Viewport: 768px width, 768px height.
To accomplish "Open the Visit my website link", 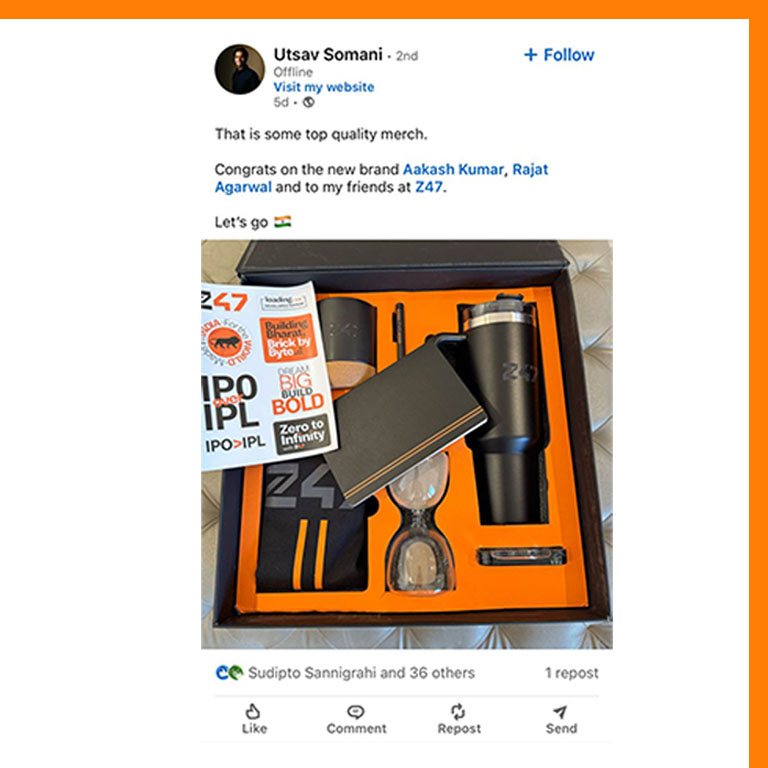I will [324, 87].
